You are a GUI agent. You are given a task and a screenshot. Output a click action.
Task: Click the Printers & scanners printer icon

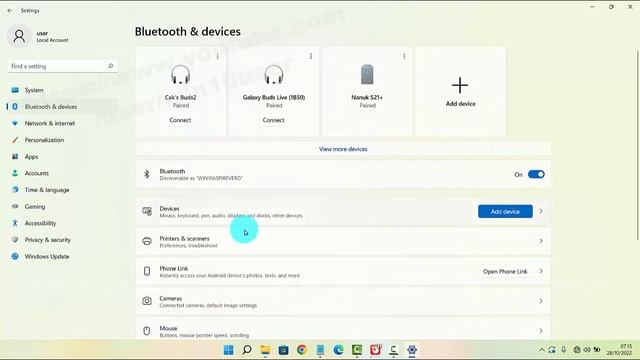point(147,241)
